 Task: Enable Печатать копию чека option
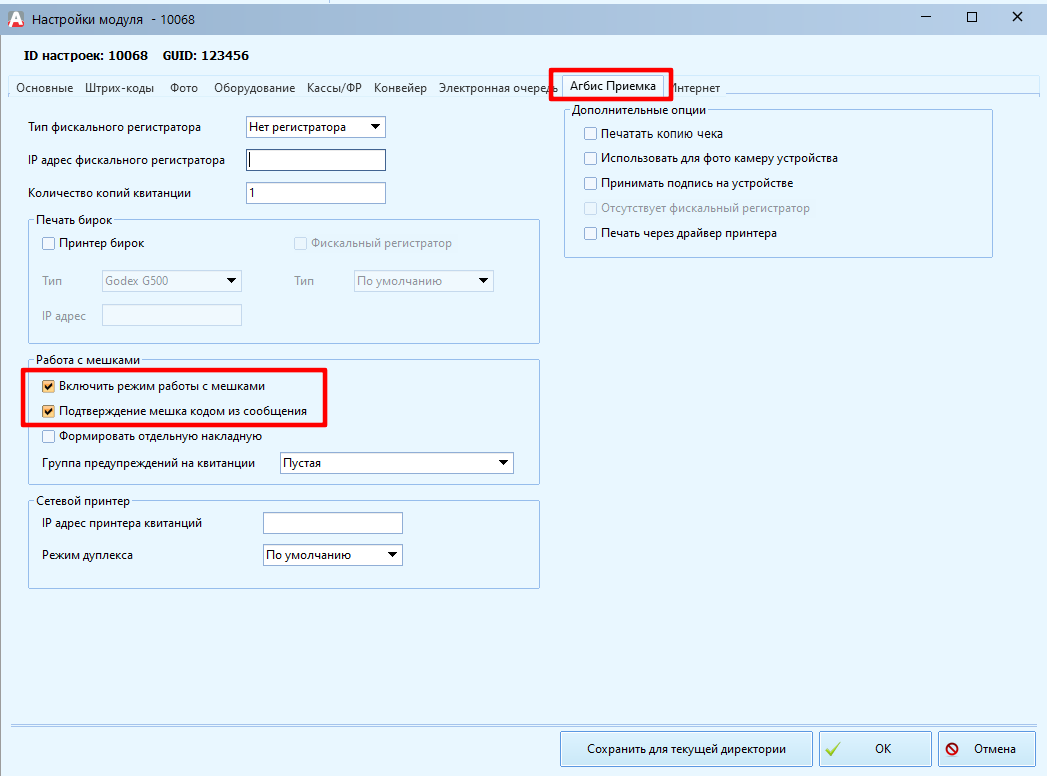click(590, 134)
